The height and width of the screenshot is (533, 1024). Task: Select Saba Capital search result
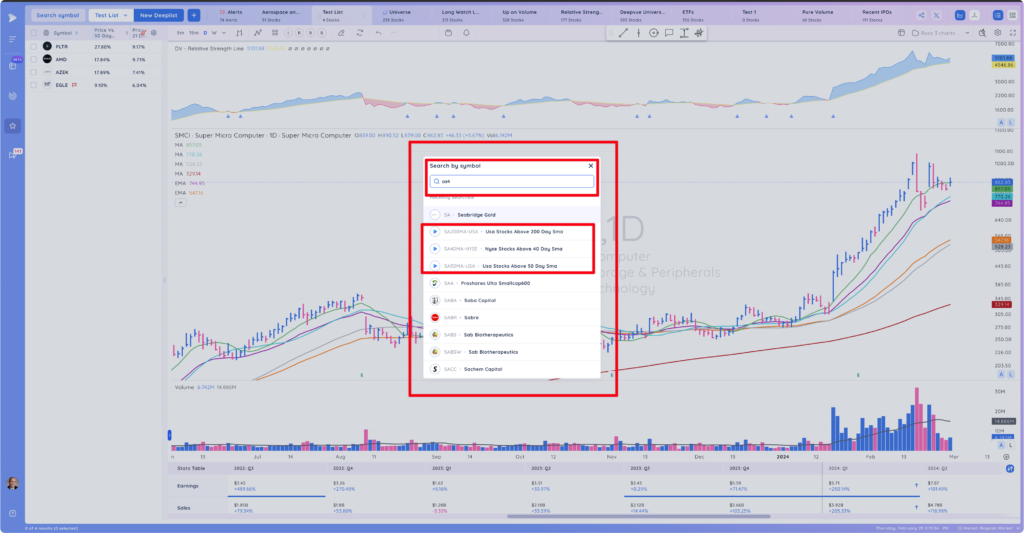(x=511, y=300)
